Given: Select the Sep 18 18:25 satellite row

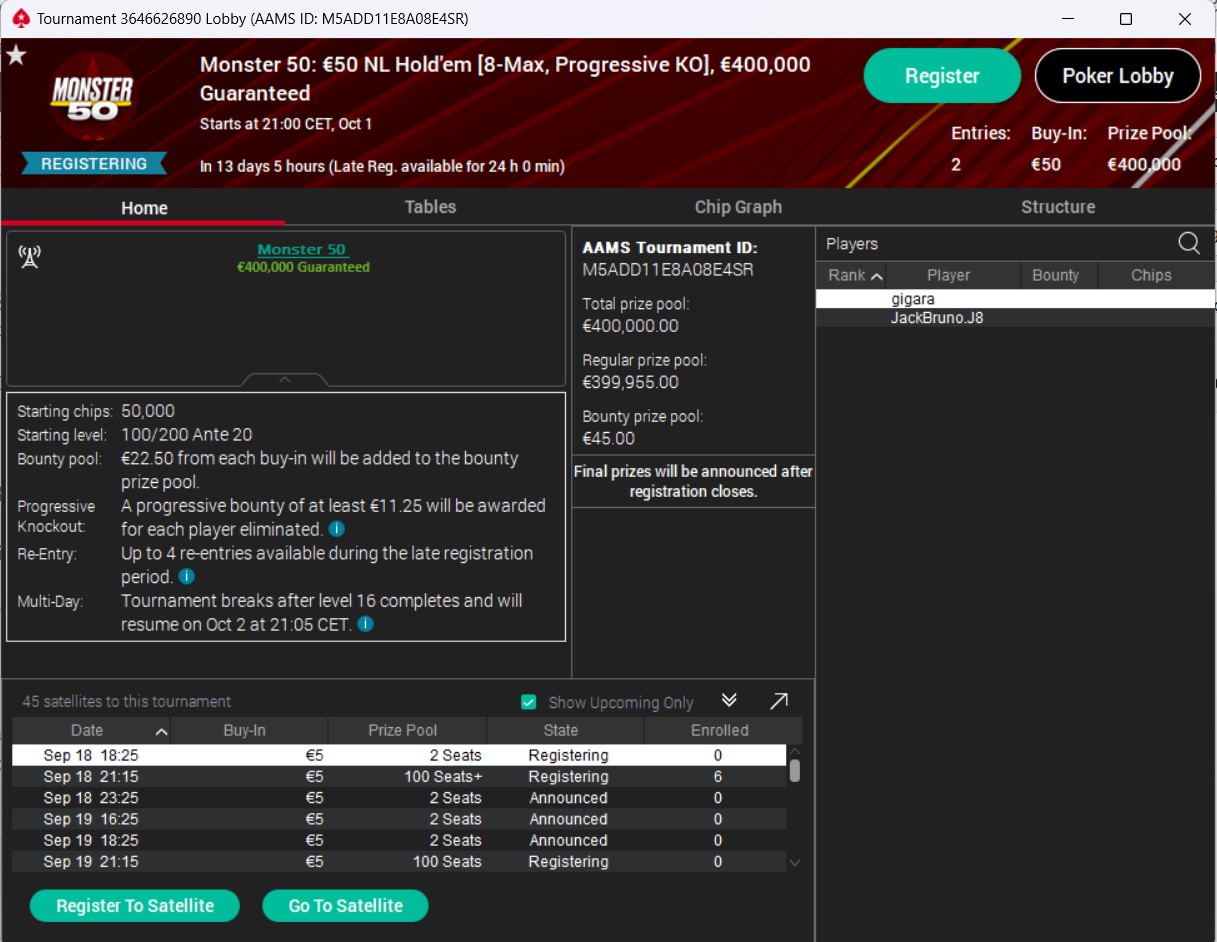Looking at the screenshot, I should (x=399, y=755).
